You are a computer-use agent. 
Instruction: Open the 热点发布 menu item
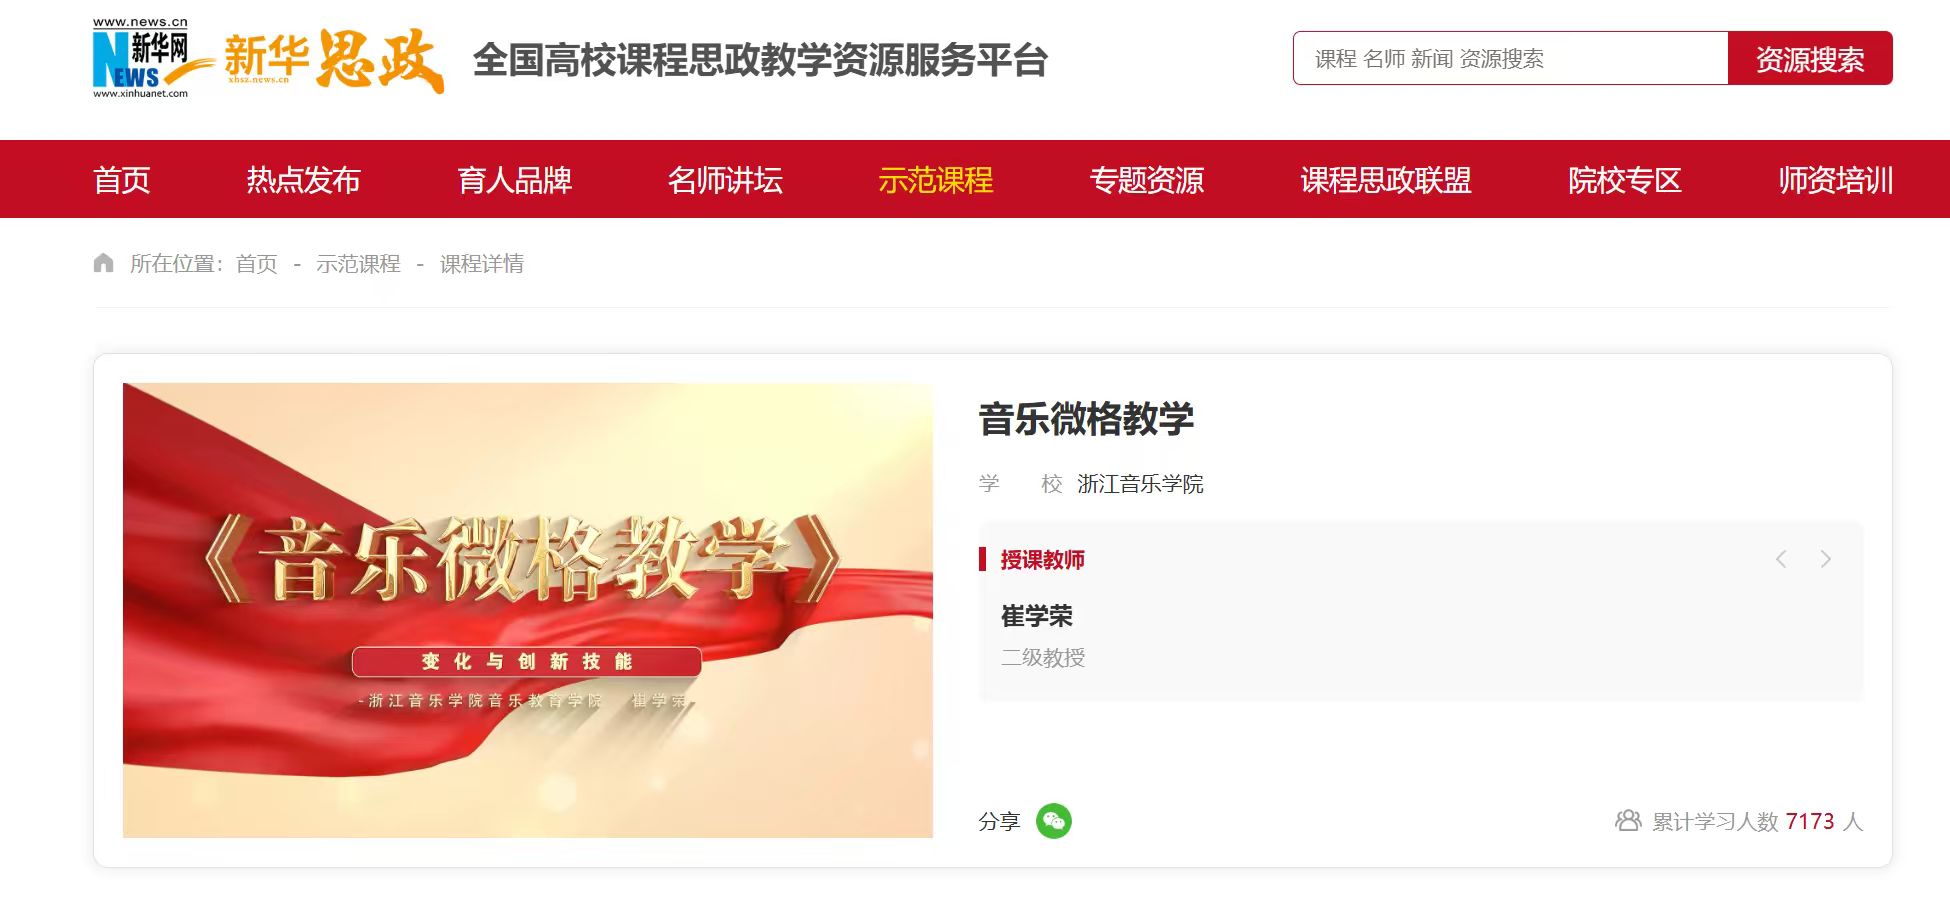[x=303, y=180]
